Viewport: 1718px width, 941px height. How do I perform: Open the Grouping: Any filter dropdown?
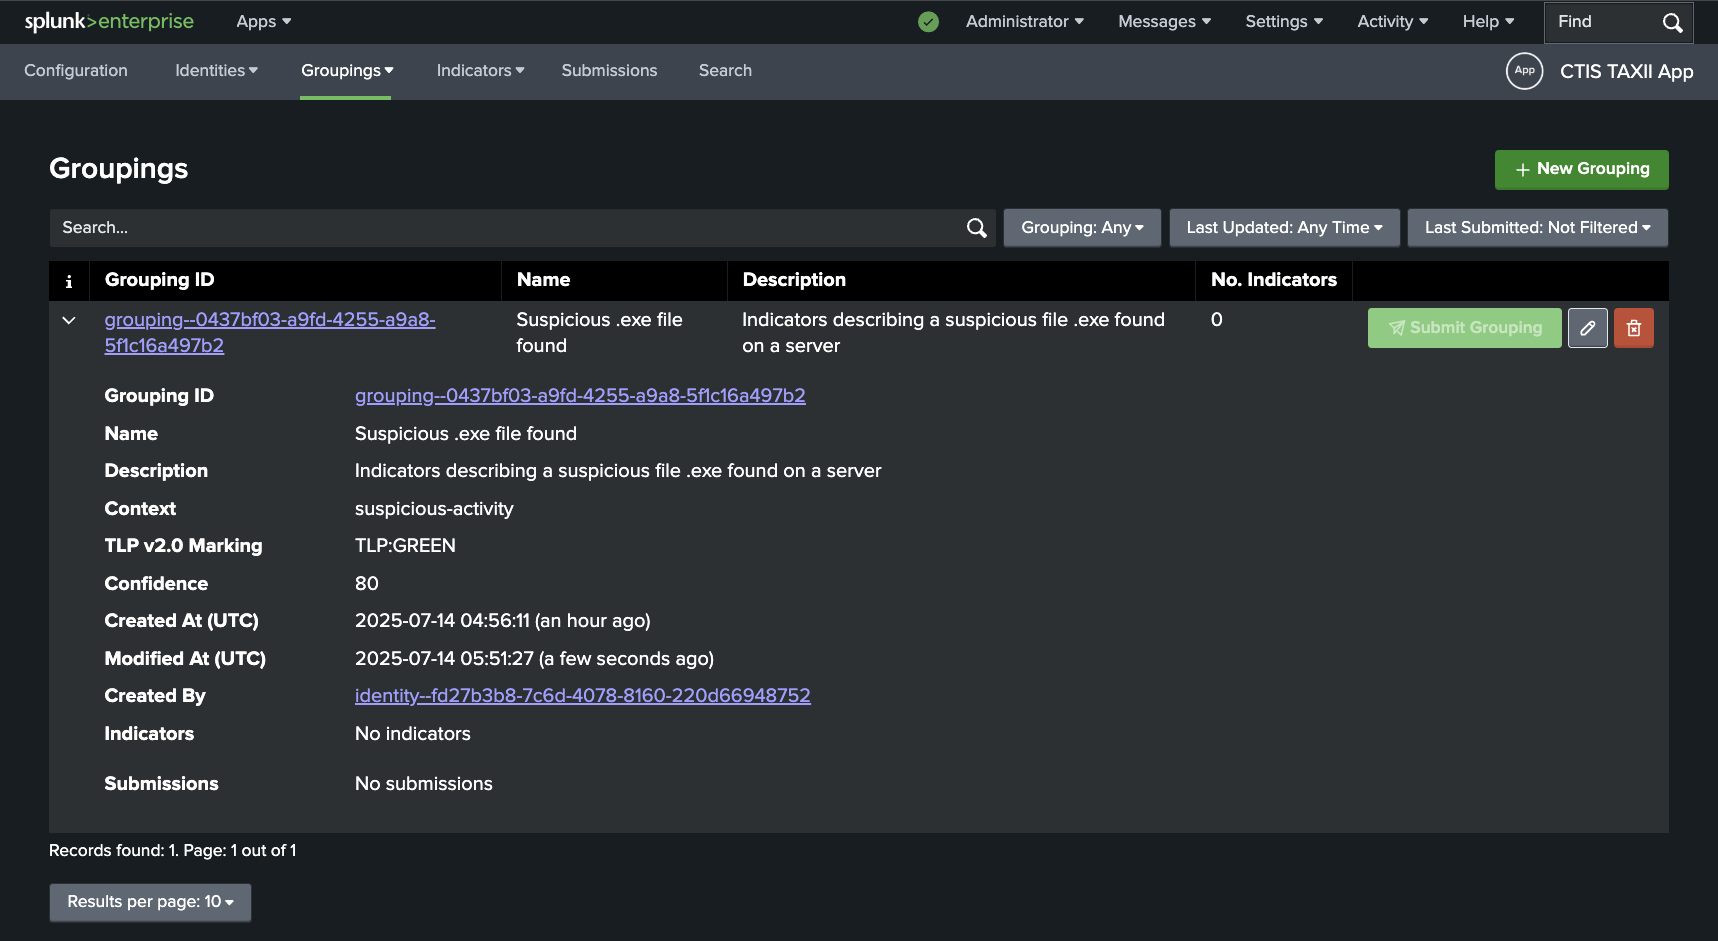tap(1081, 228)
